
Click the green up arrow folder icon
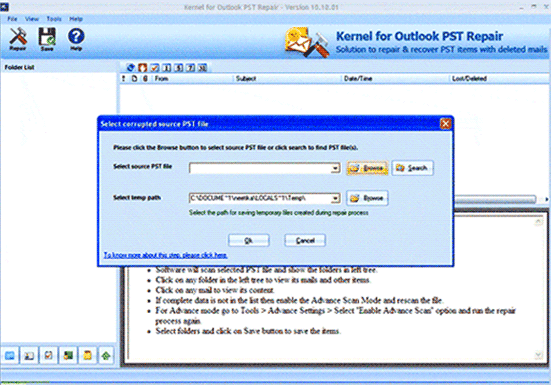(106, 355)
